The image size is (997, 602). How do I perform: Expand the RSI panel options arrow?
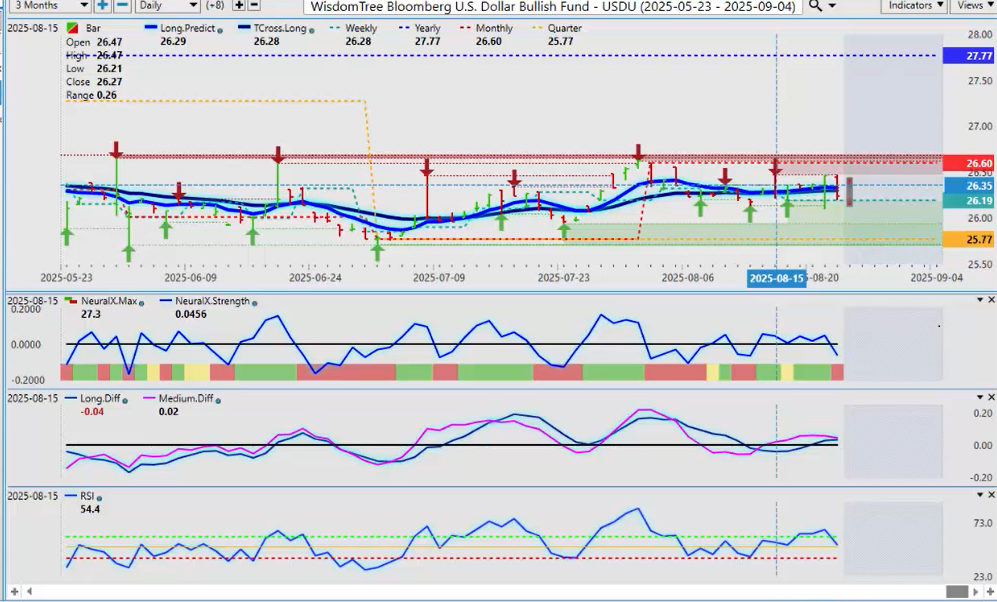[x=979, y=495]
